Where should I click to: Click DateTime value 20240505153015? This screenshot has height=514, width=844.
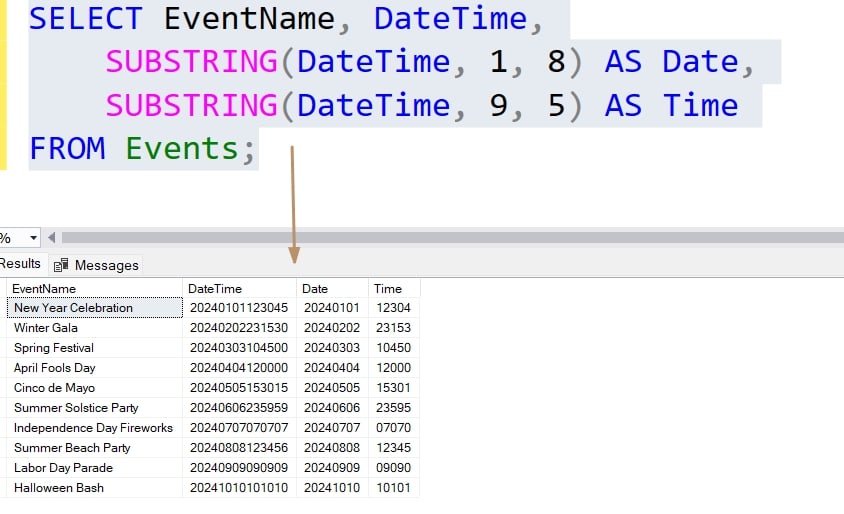[x=239, y=388]
